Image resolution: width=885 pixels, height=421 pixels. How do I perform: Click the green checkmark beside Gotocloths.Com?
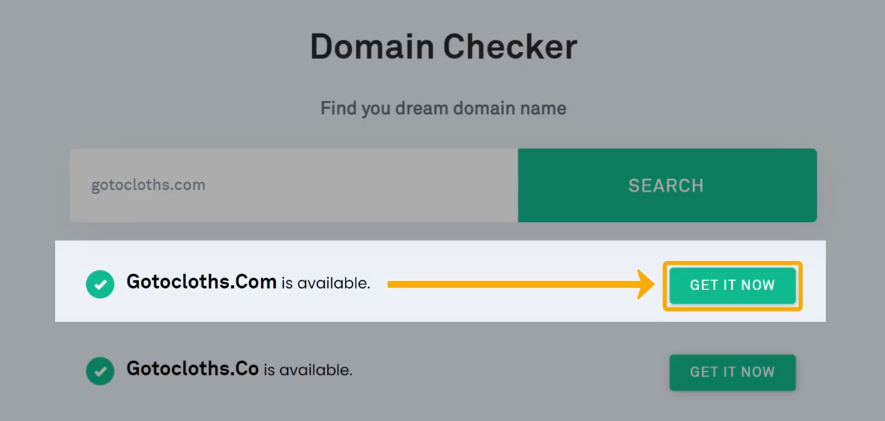[x=100, y=284]
